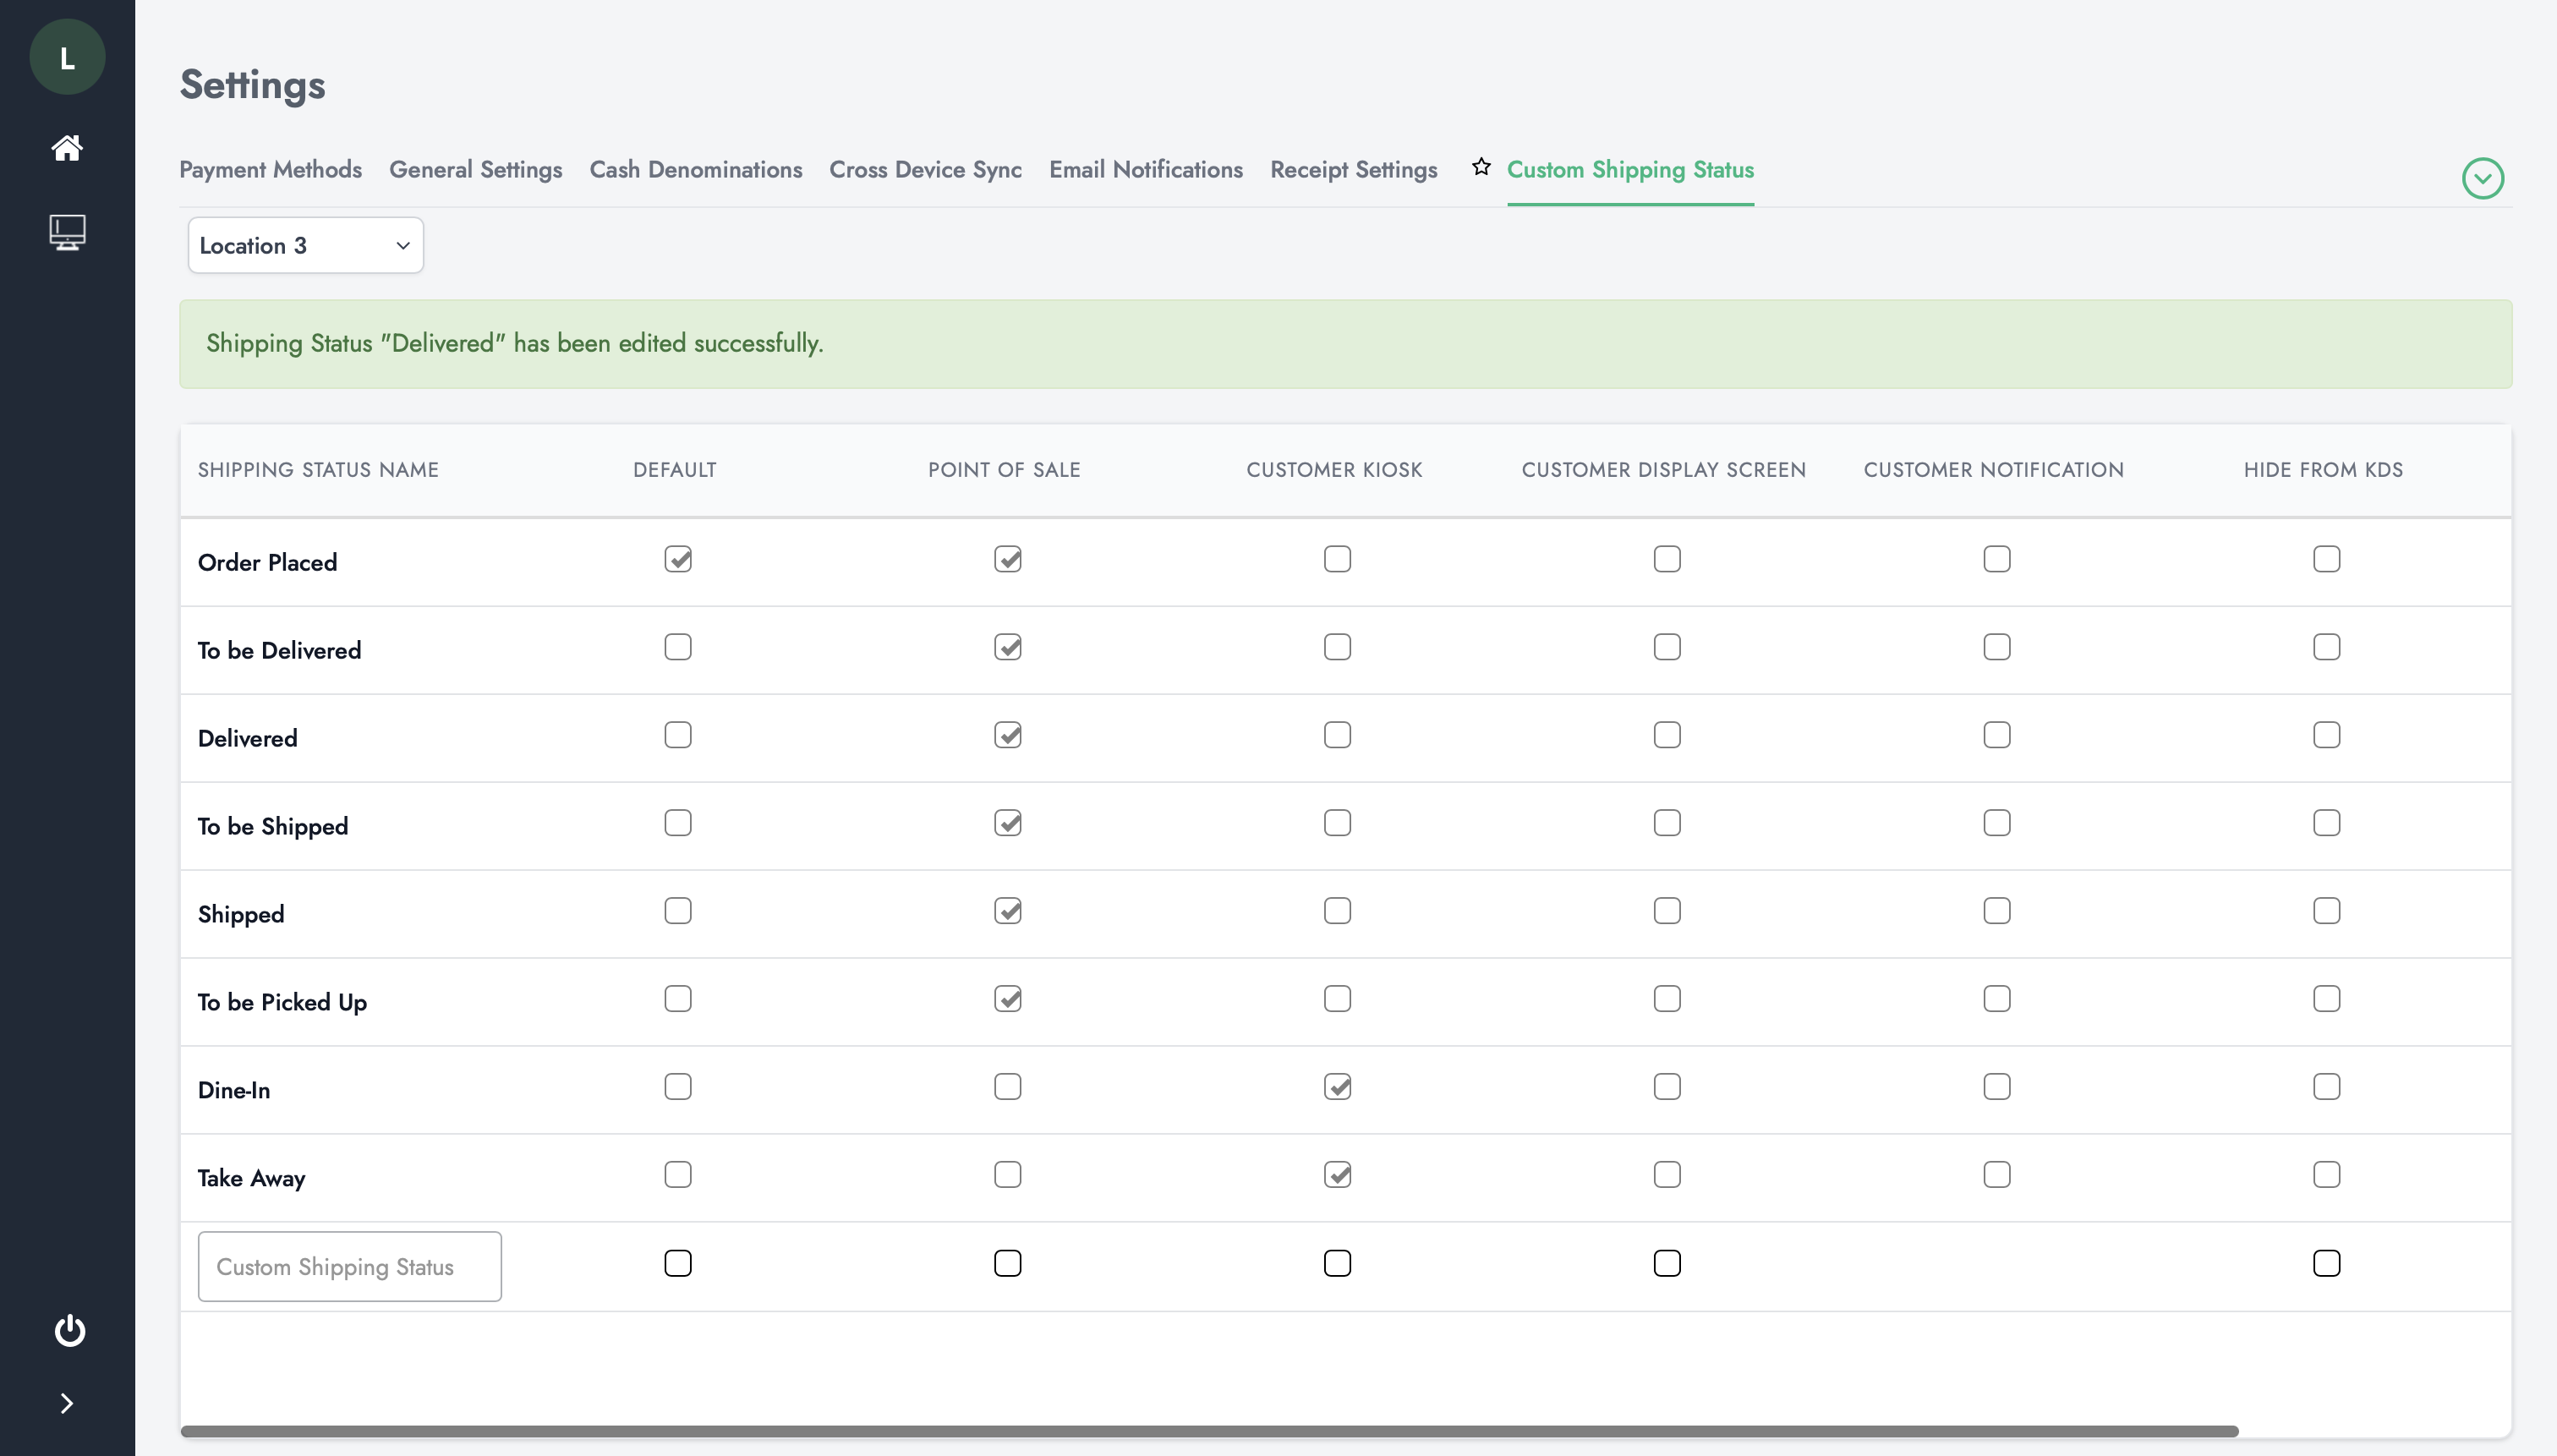Screen dimensions: 2557x1456
Task: Focus the Custom Shipping Status input field
Action: pos(350,1266)
